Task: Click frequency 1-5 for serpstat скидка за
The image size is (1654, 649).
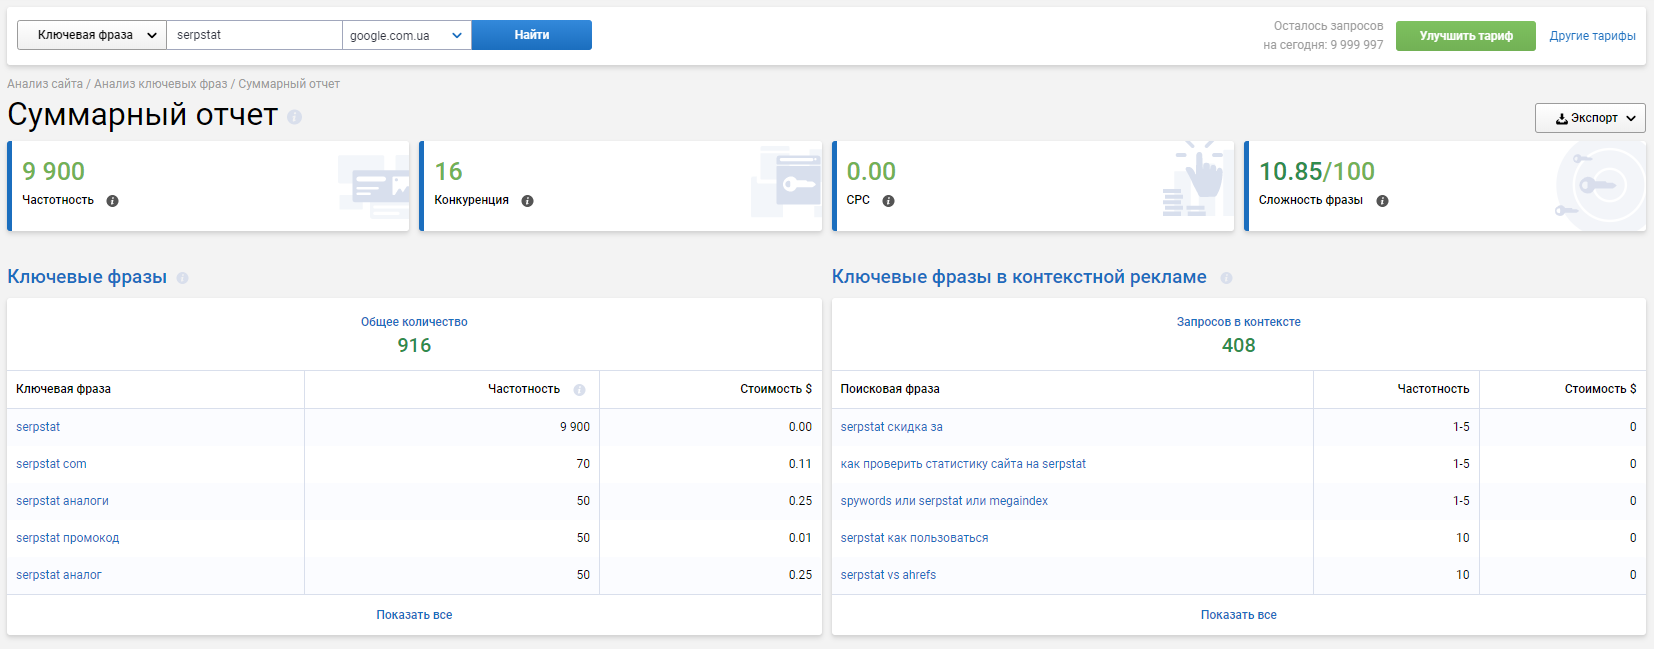Action: click(1461, 427)
